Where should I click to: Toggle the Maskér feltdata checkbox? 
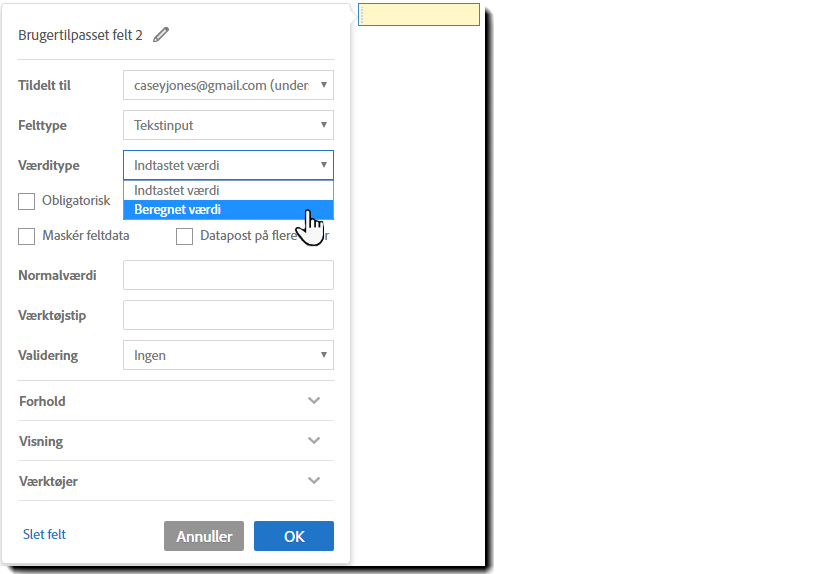click(x=27, y=237)
